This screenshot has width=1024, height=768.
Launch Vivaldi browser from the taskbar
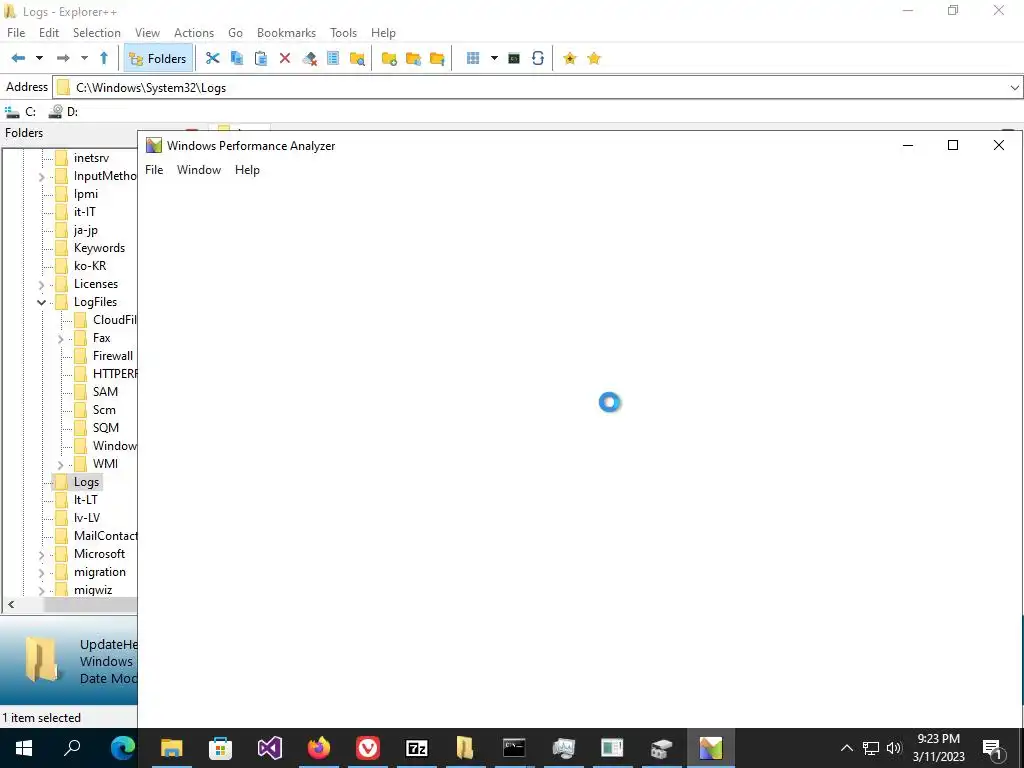coord(368,748)
